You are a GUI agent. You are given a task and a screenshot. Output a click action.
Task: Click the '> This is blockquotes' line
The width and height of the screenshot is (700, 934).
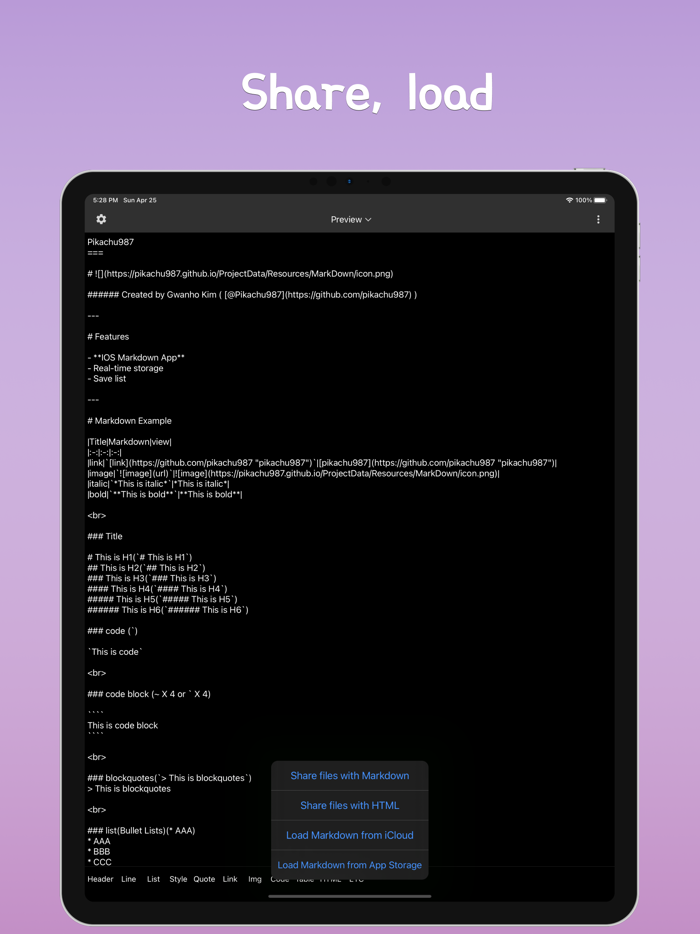point(129,789)
